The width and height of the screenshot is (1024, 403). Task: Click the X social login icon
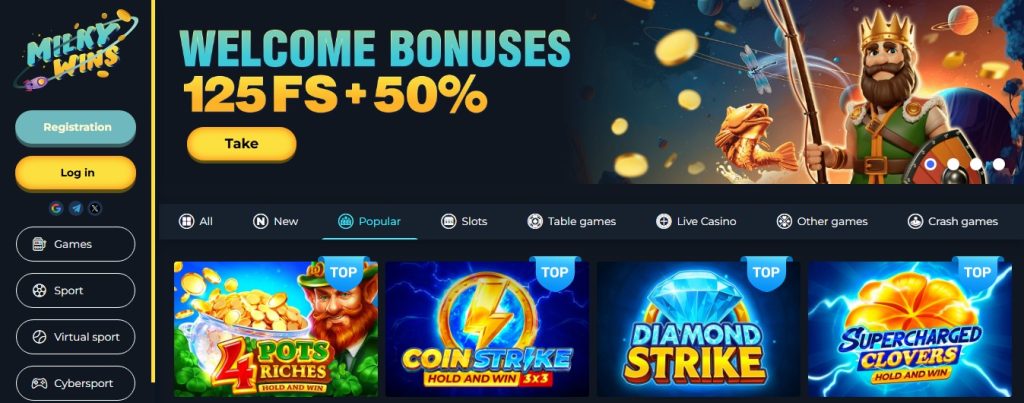coord(95,208)
